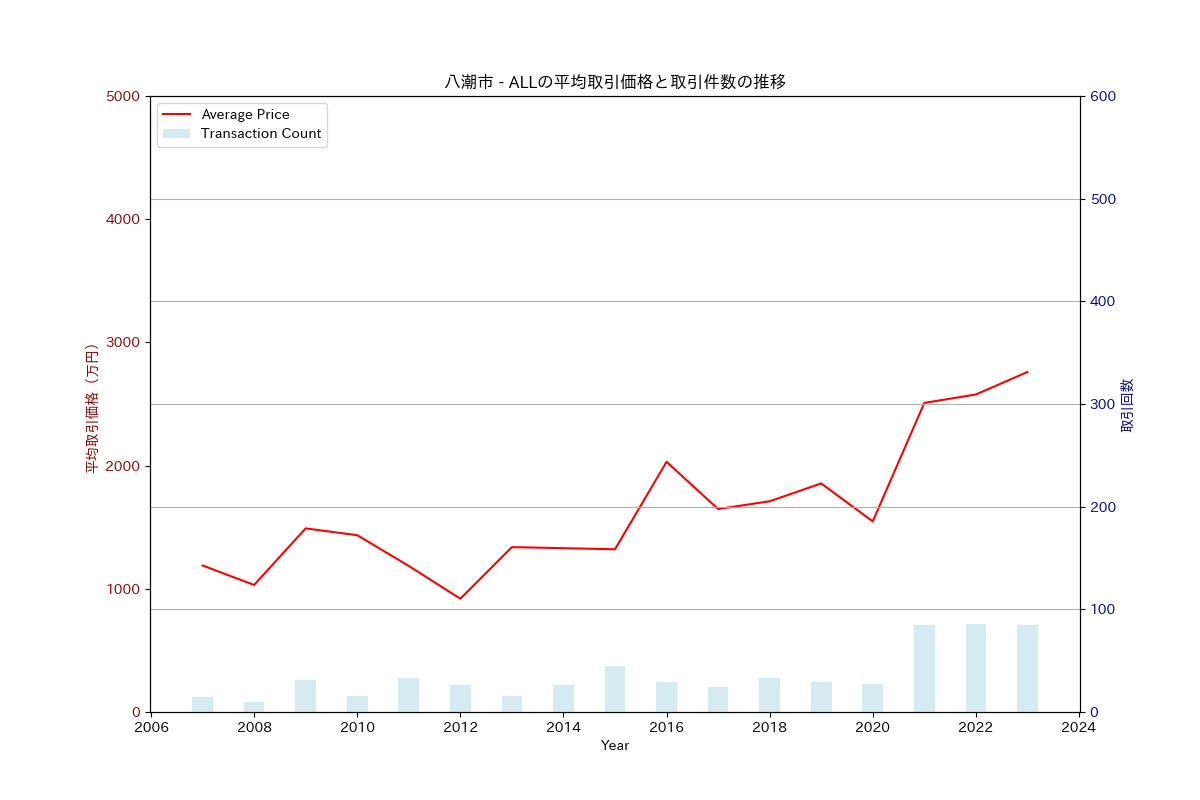Click the 2023 endpoint of the price line

(1027, 372)
